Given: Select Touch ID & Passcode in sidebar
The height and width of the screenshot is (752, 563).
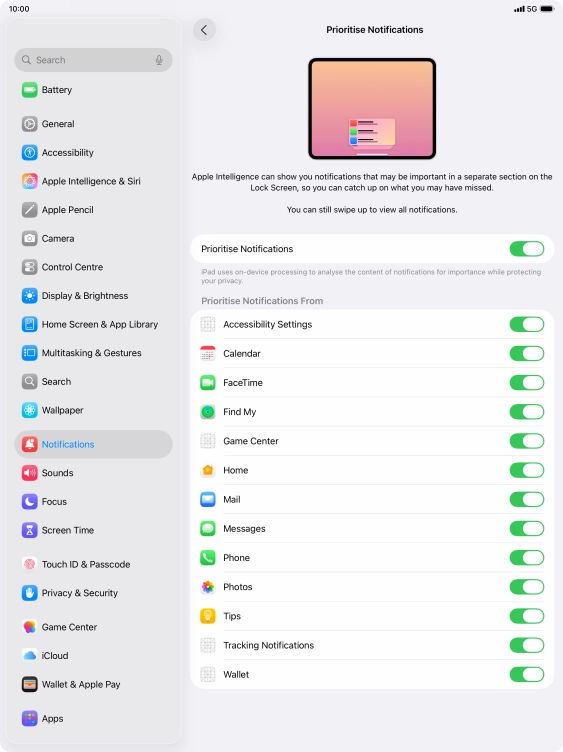Looking at the screenshot, I should pyautogui.click(x=94, y=564).
